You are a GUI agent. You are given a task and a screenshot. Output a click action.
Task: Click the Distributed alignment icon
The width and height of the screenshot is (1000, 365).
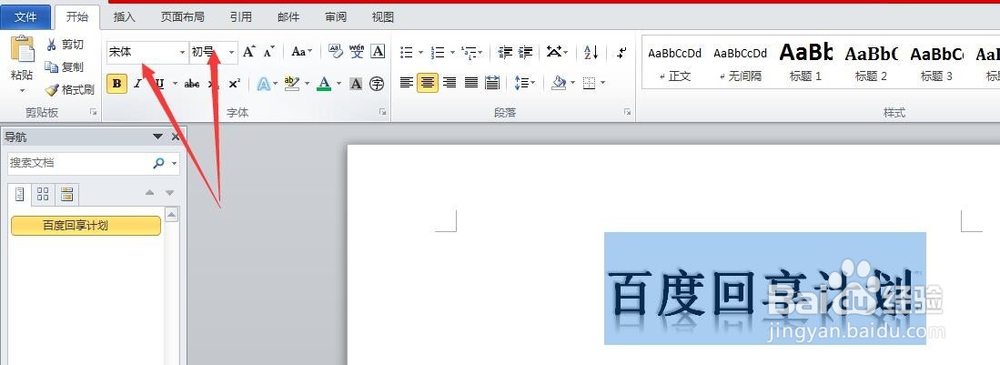tap(492, 82)
